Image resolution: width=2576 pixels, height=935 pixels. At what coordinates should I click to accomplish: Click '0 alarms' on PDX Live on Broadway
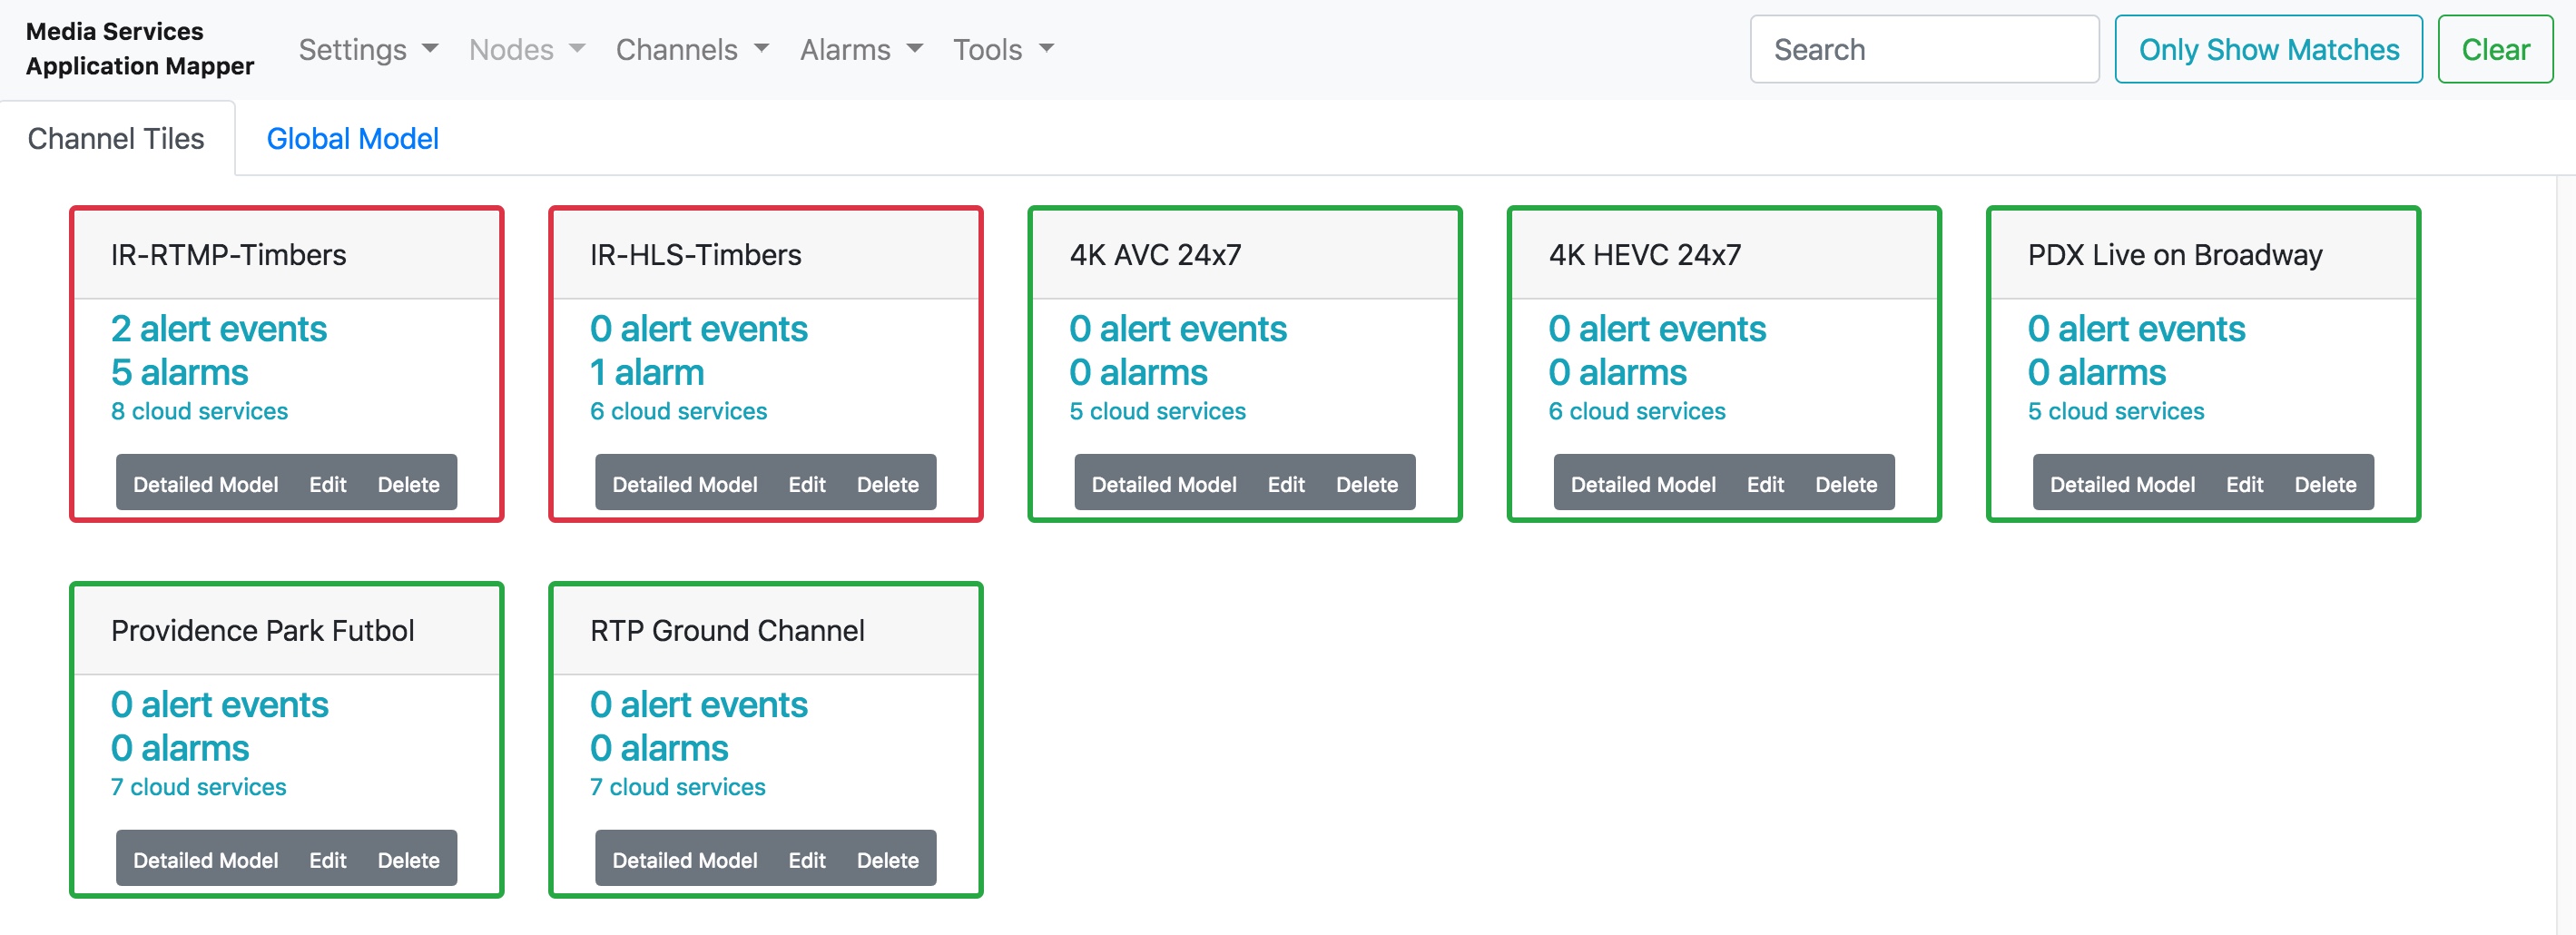click(2096, 373)
